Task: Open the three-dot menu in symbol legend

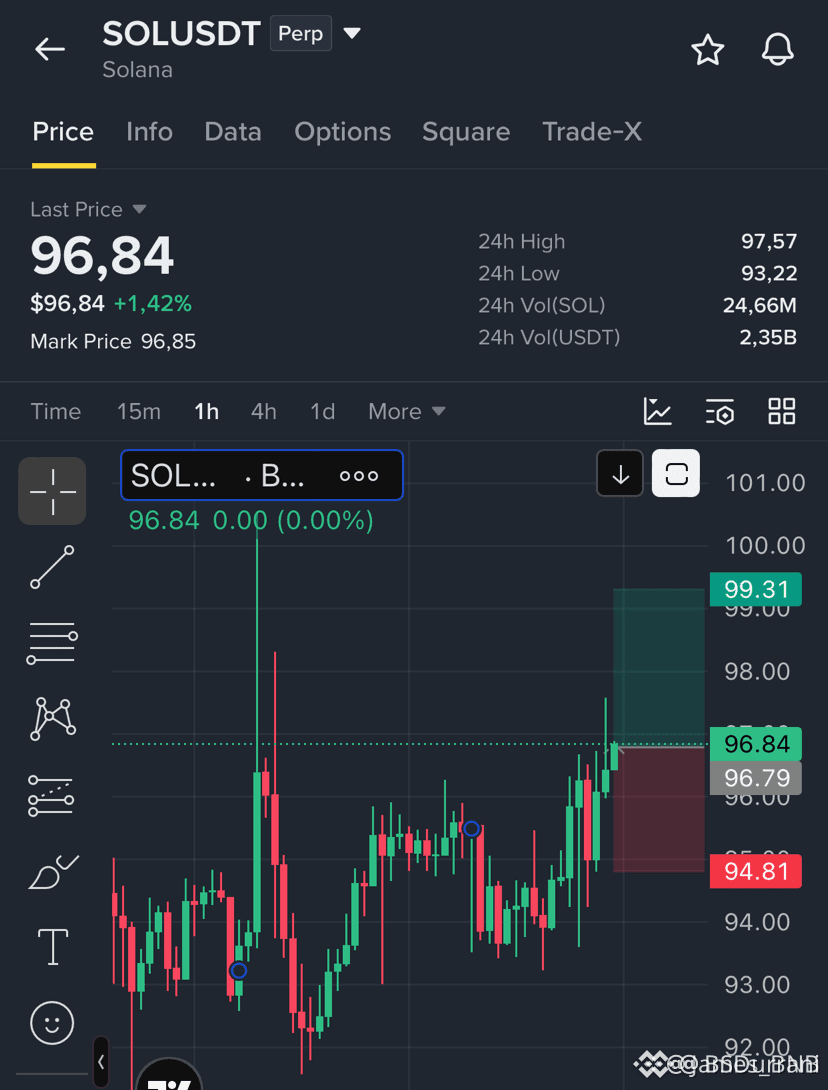Action: (x=359, y=476)
